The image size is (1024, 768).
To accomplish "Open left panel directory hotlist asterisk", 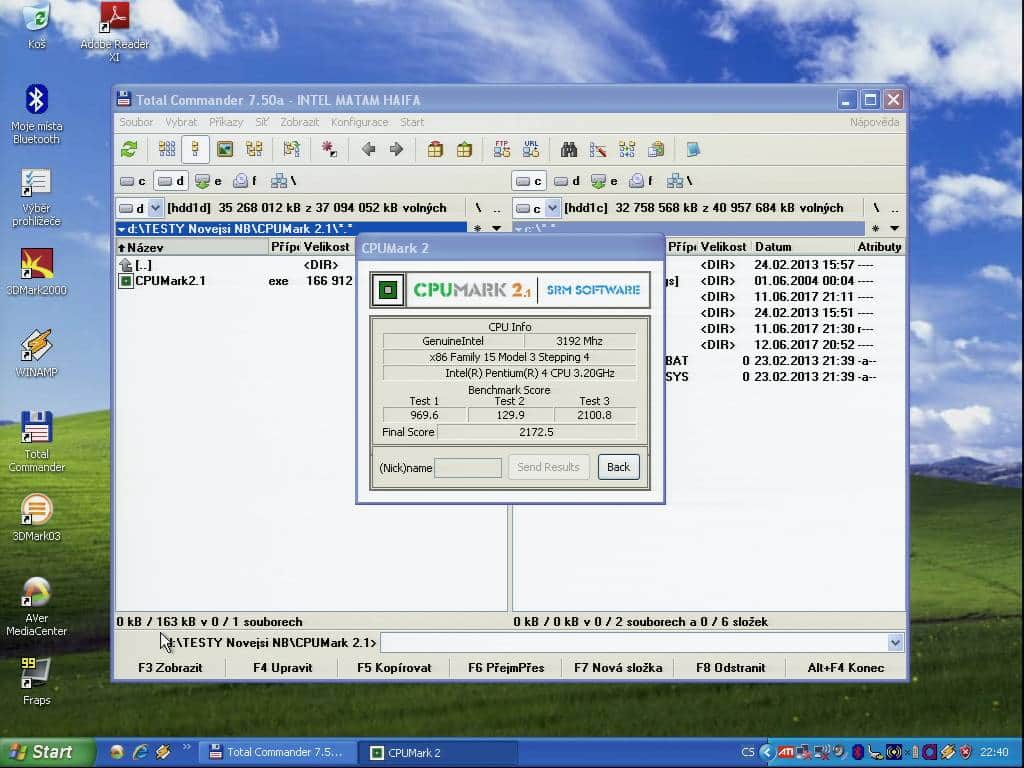I will tap(478, 229).
